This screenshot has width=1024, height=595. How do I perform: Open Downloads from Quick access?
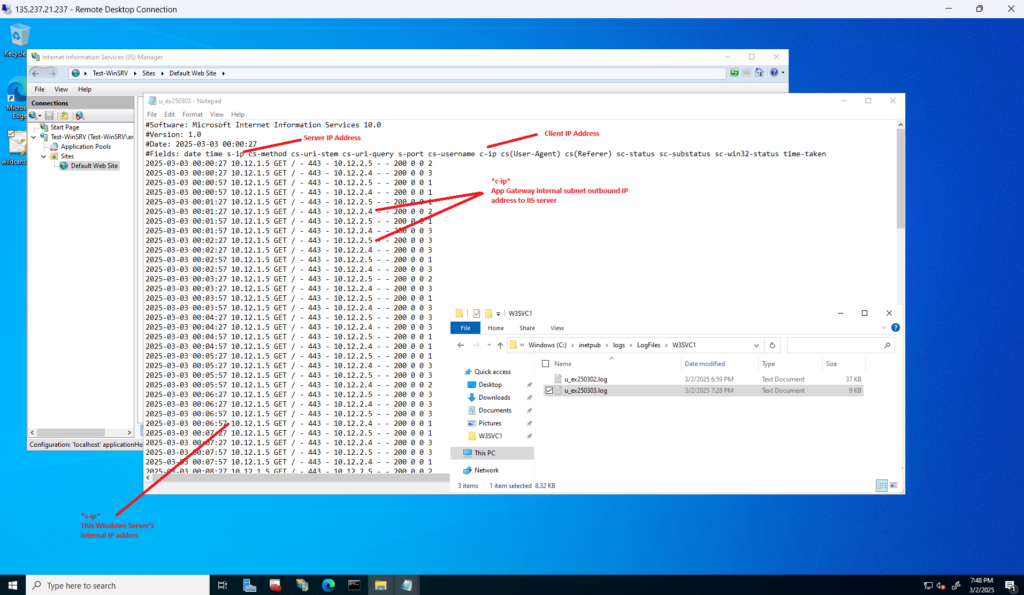[494, 397]
